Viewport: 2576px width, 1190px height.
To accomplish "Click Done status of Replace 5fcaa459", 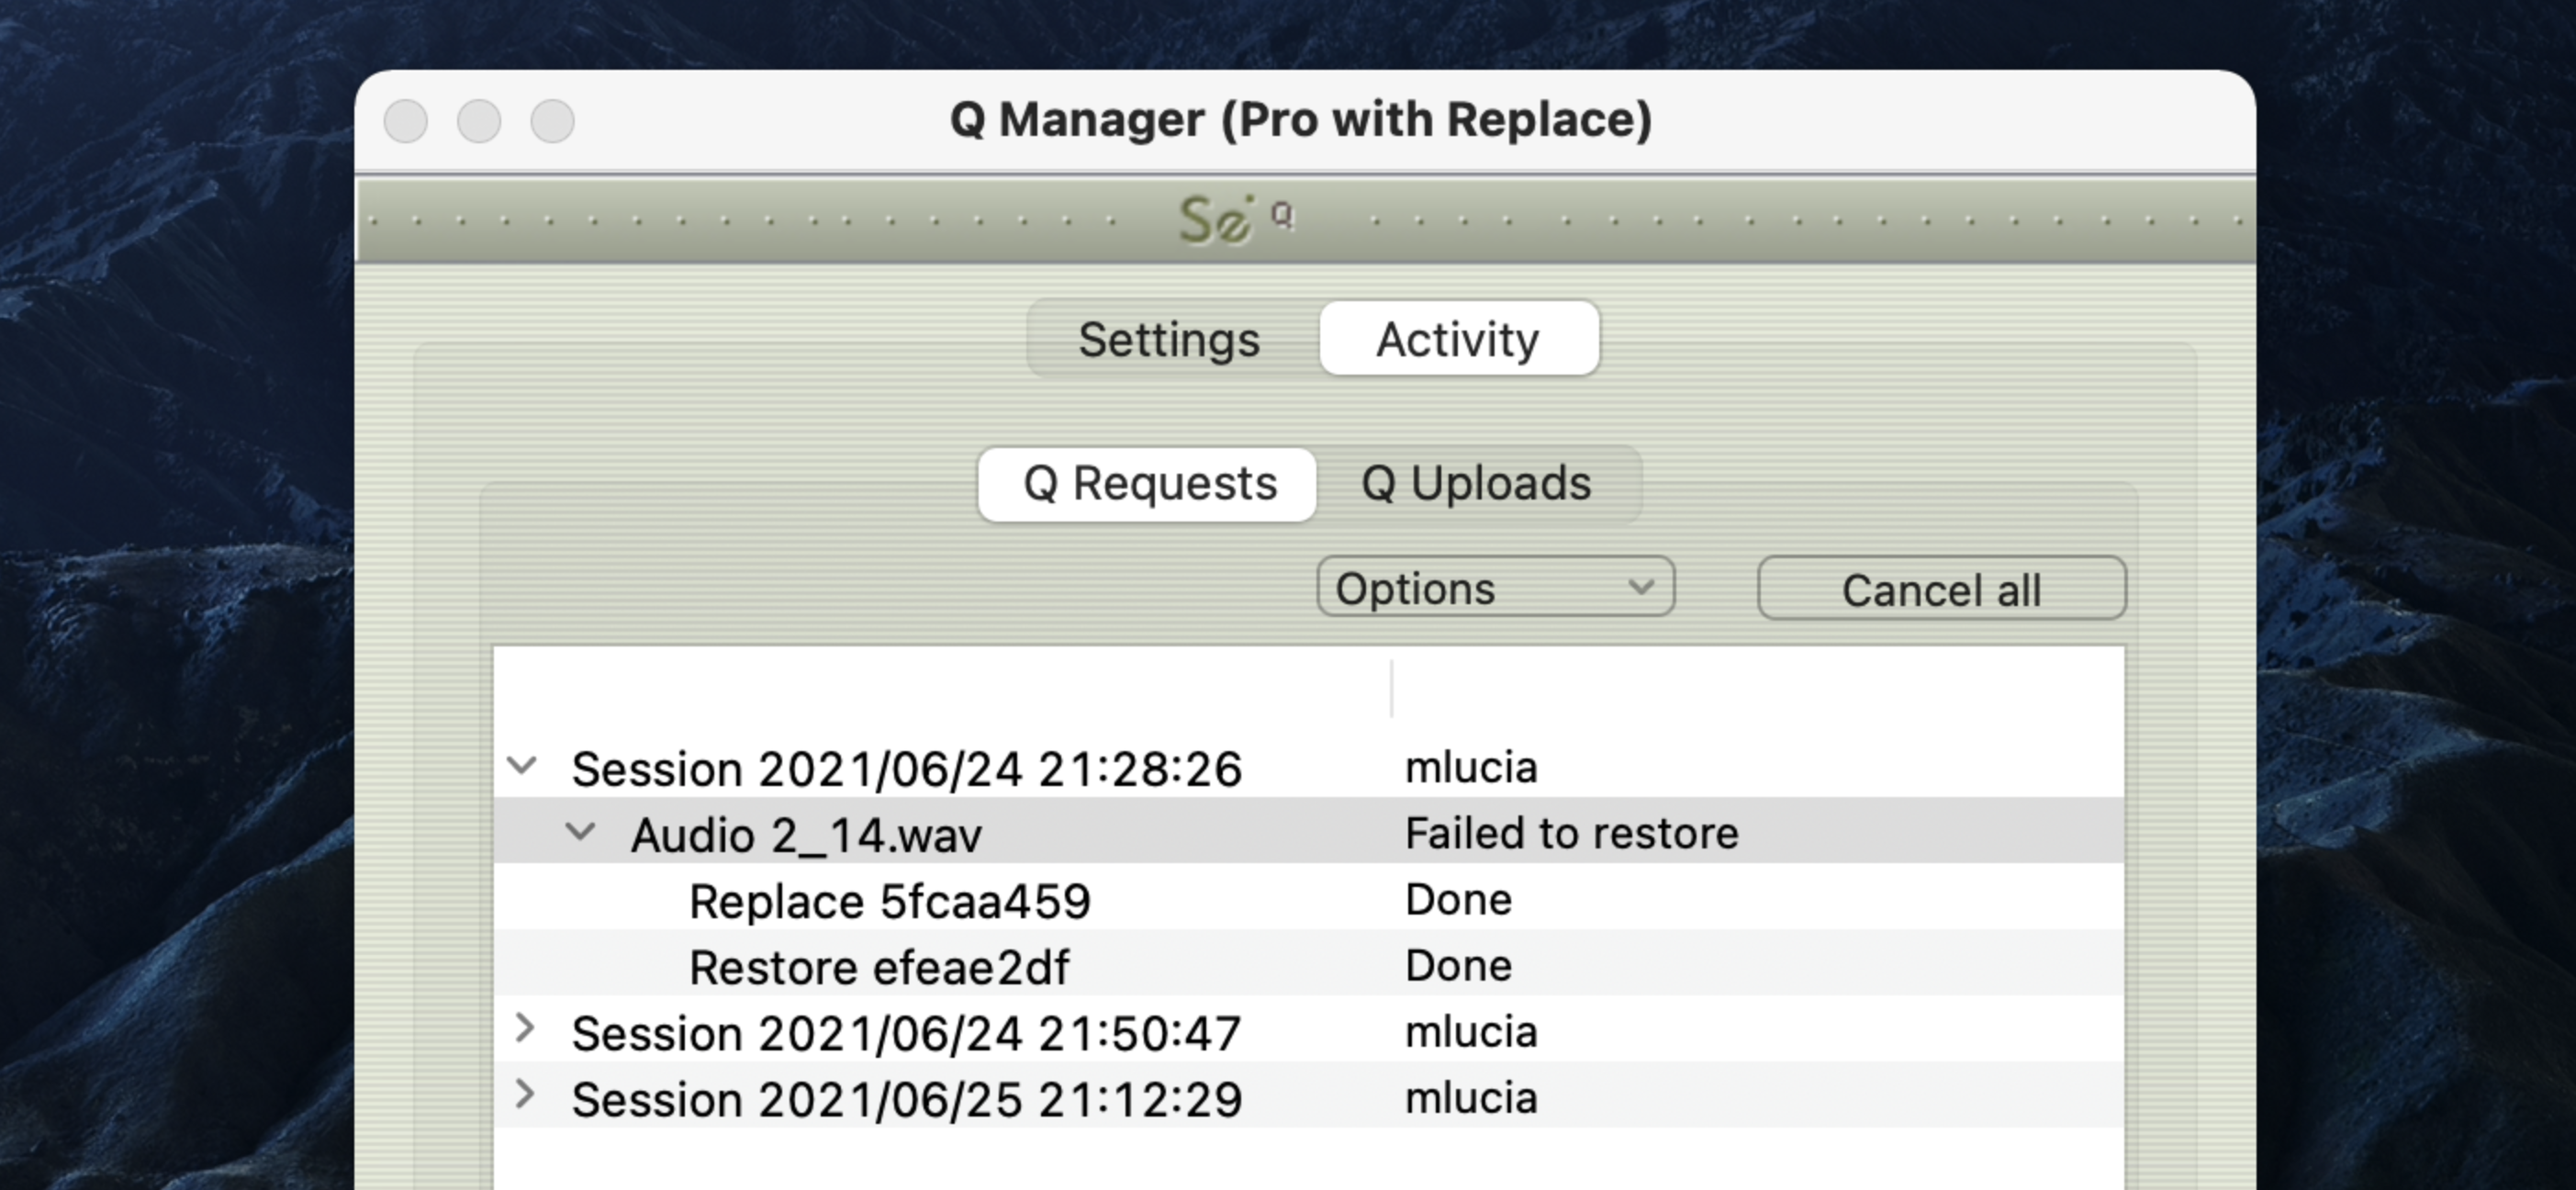I will 1457,900.
